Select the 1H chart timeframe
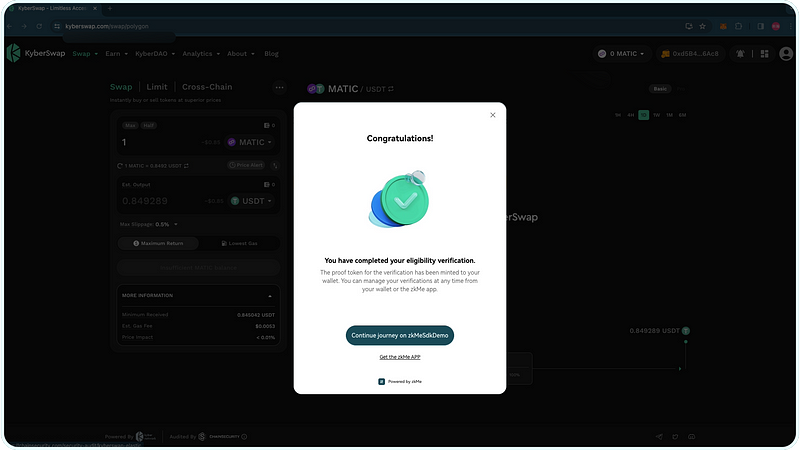This screenshot has height=450, width=800. tap(618, 115)
